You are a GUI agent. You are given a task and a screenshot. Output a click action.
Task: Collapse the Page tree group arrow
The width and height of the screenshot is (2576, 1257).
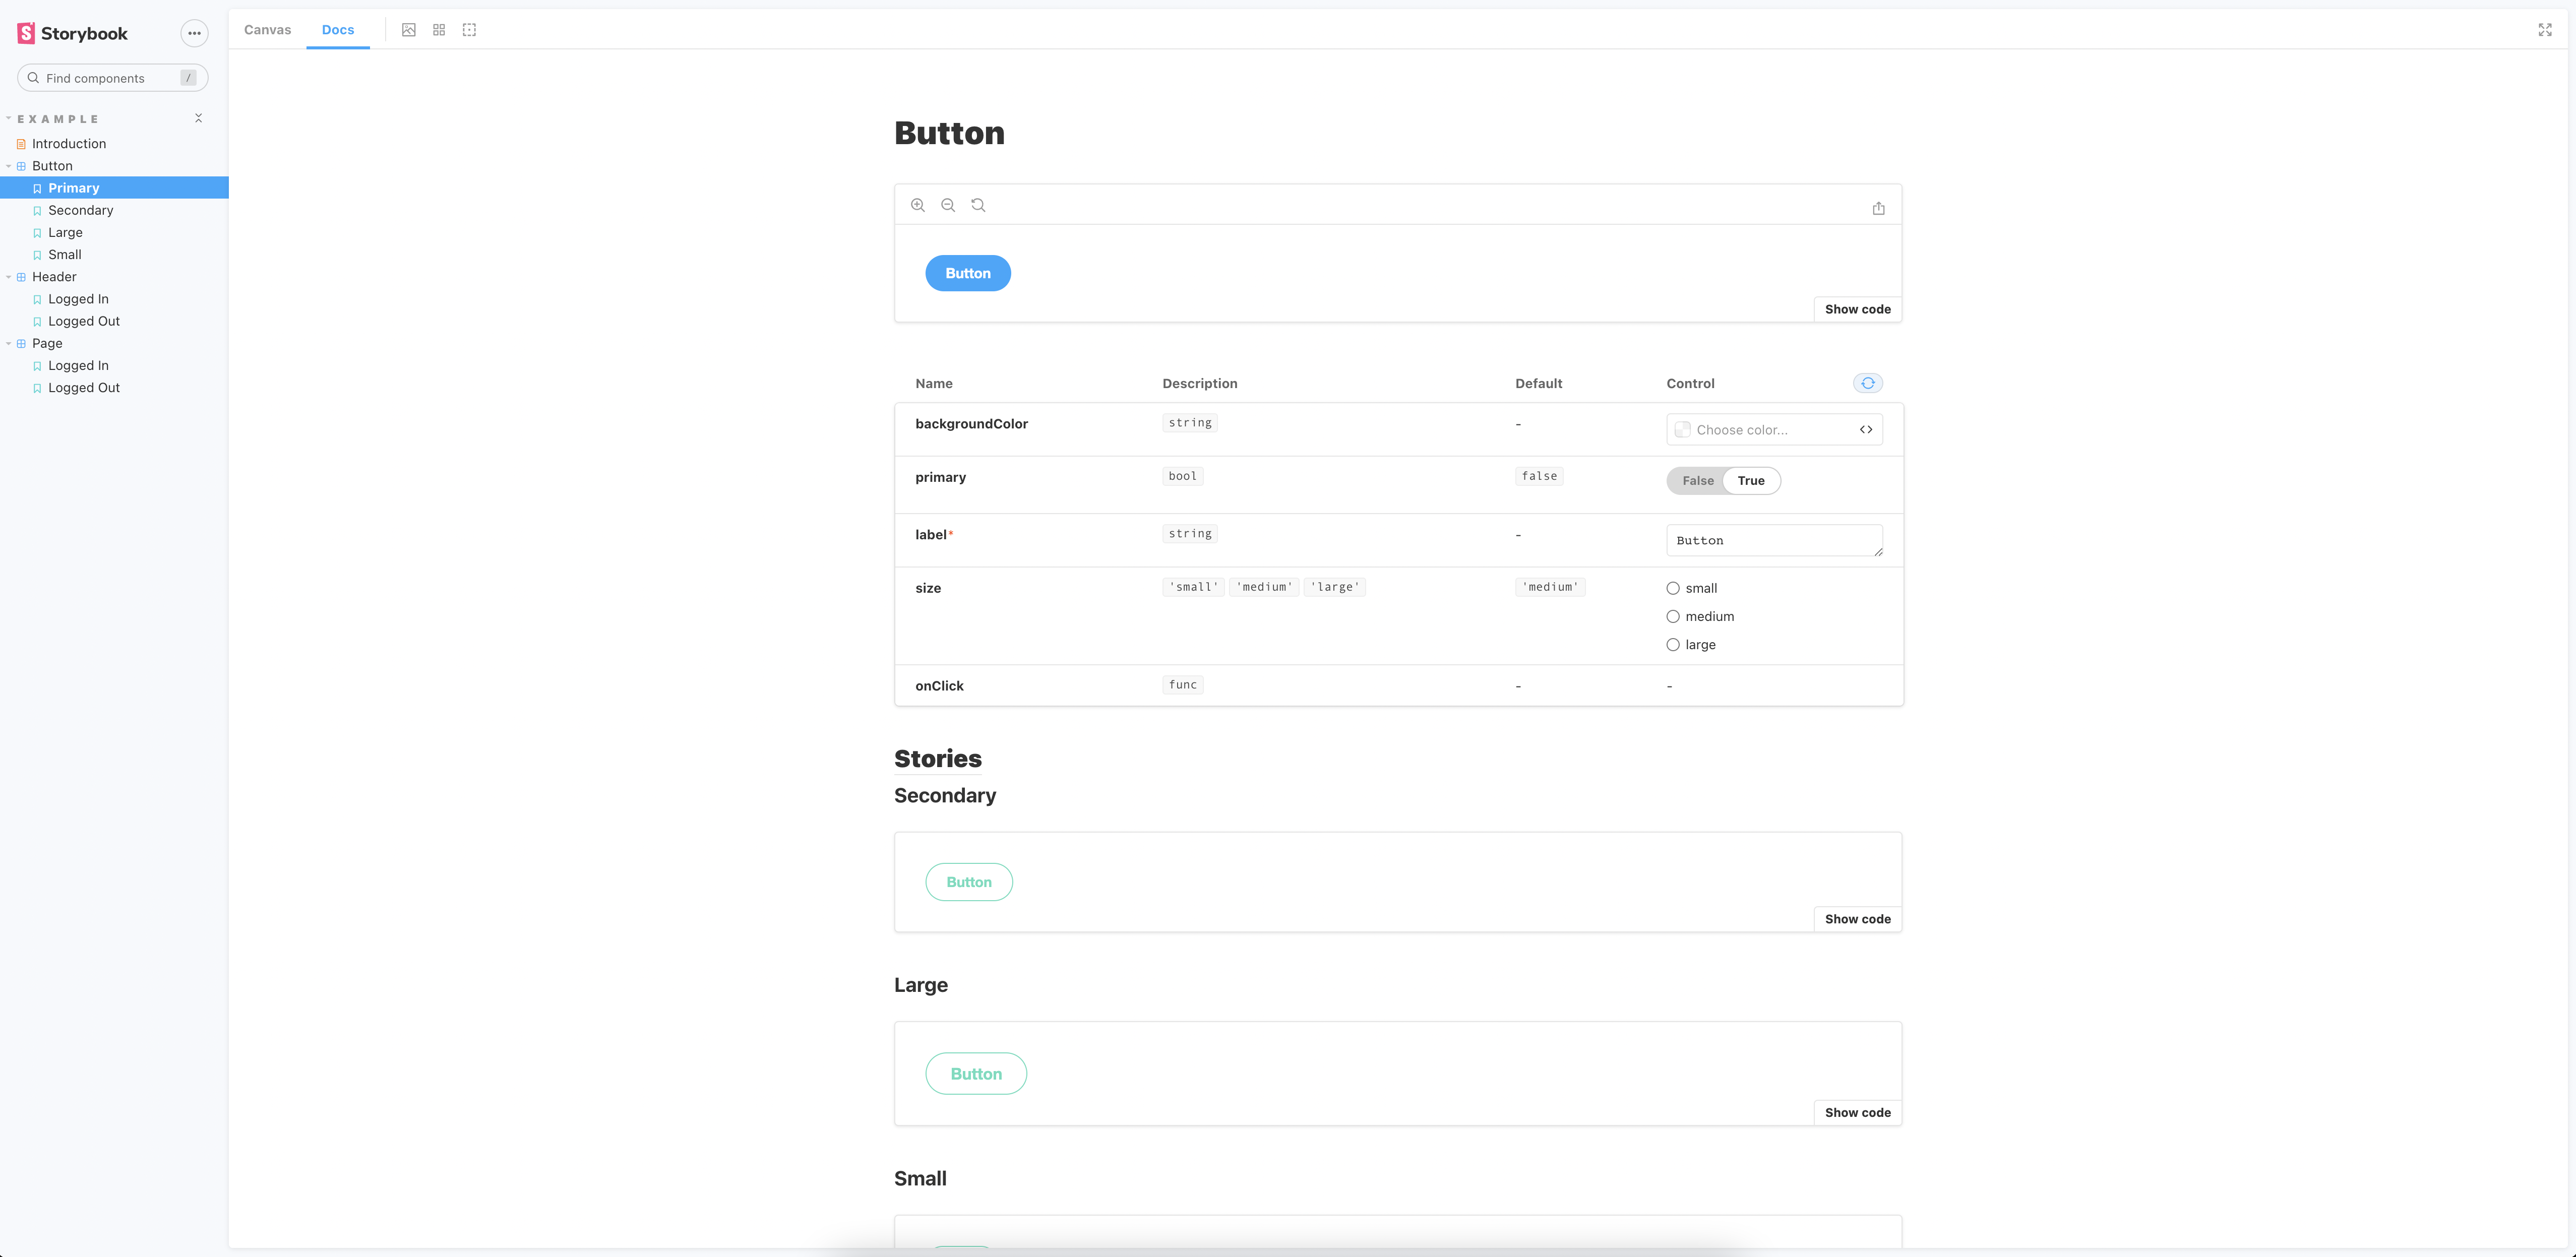click(x=9, y=343)
